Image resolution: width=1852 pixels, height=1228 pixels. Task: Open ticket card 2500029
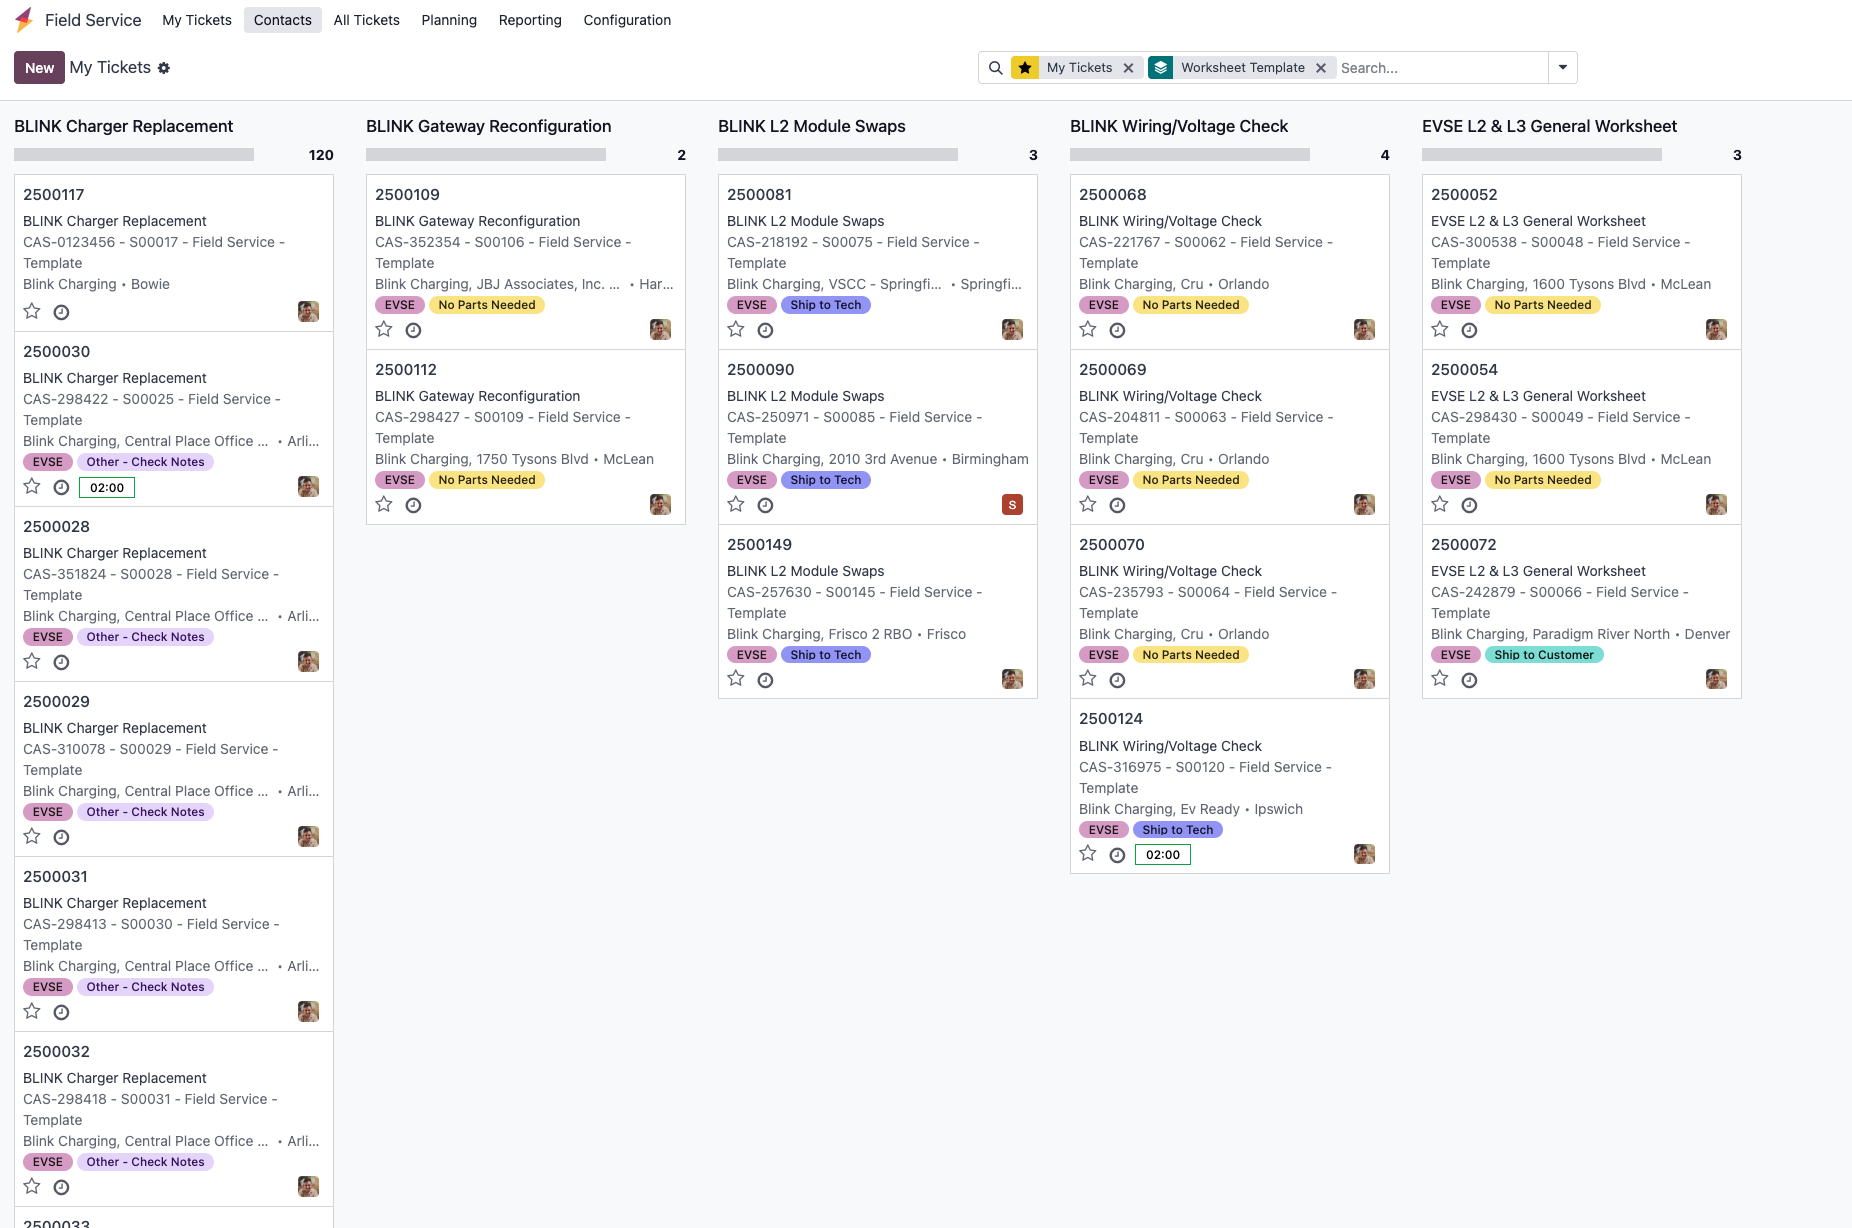[x=174, y=769]
